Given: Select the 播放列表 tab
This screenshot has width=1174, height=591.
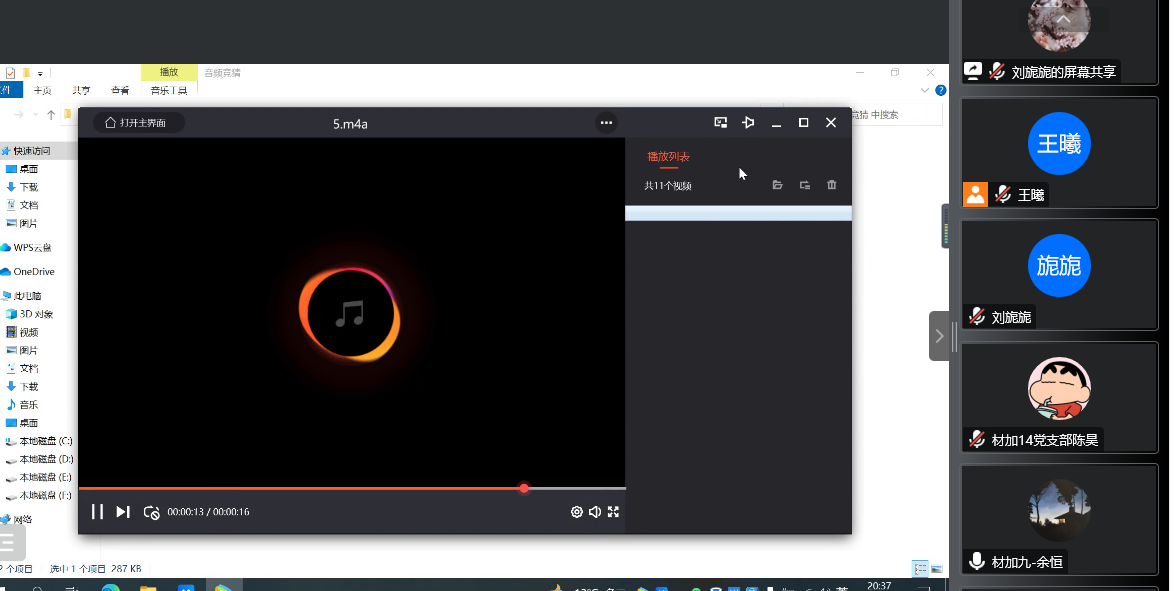Looking at the screenshot, I should coord(668,157).
